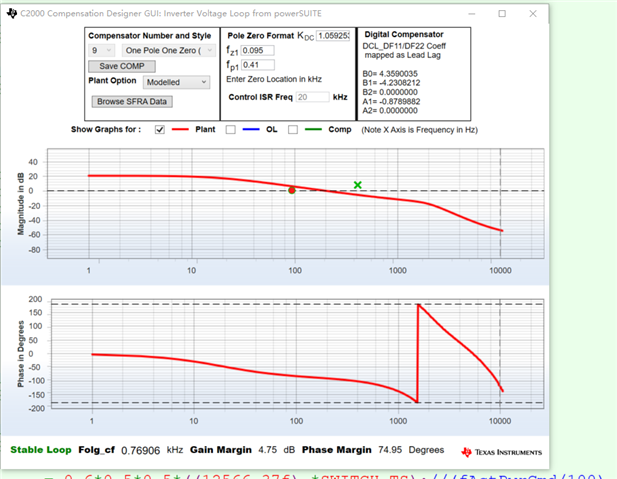Click the Browse SFRA Data button
This screenshot has width=617, height=479.
[132, 102]
